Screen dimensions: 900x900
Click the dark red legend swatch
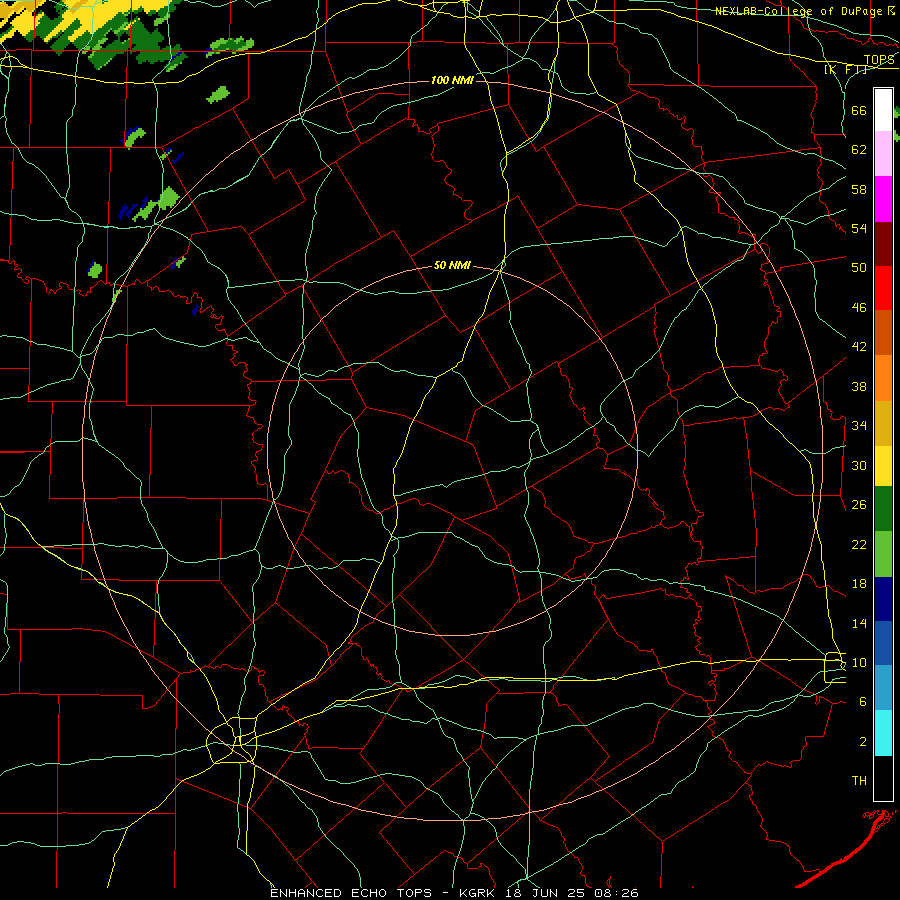883,244
